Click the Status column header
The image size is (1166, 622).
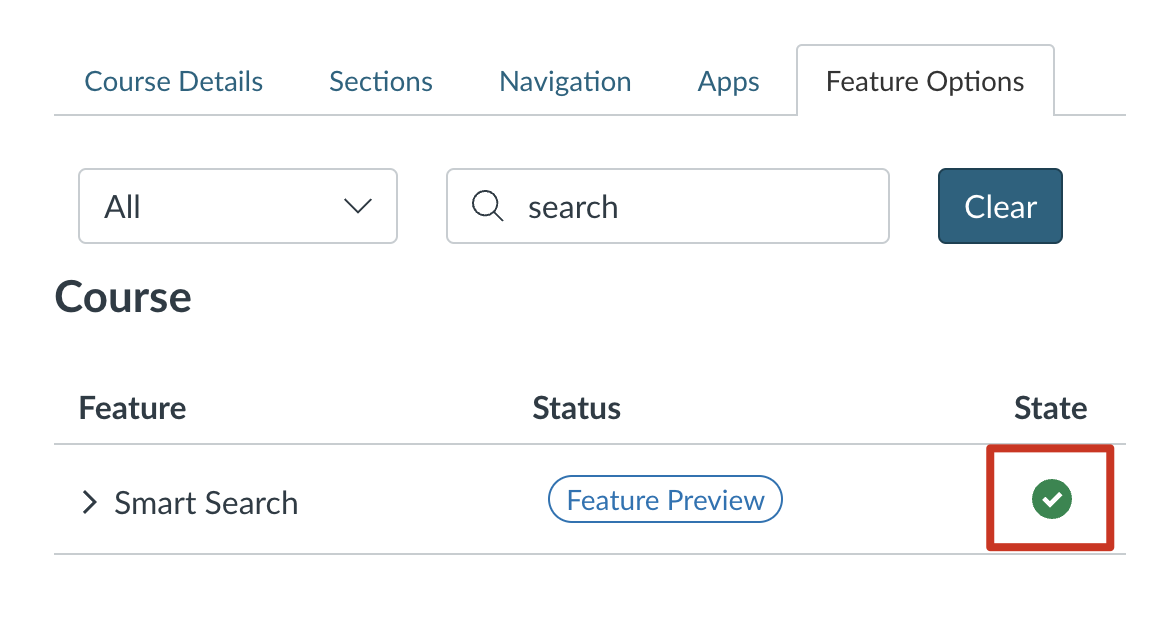[x=576, y=408]
